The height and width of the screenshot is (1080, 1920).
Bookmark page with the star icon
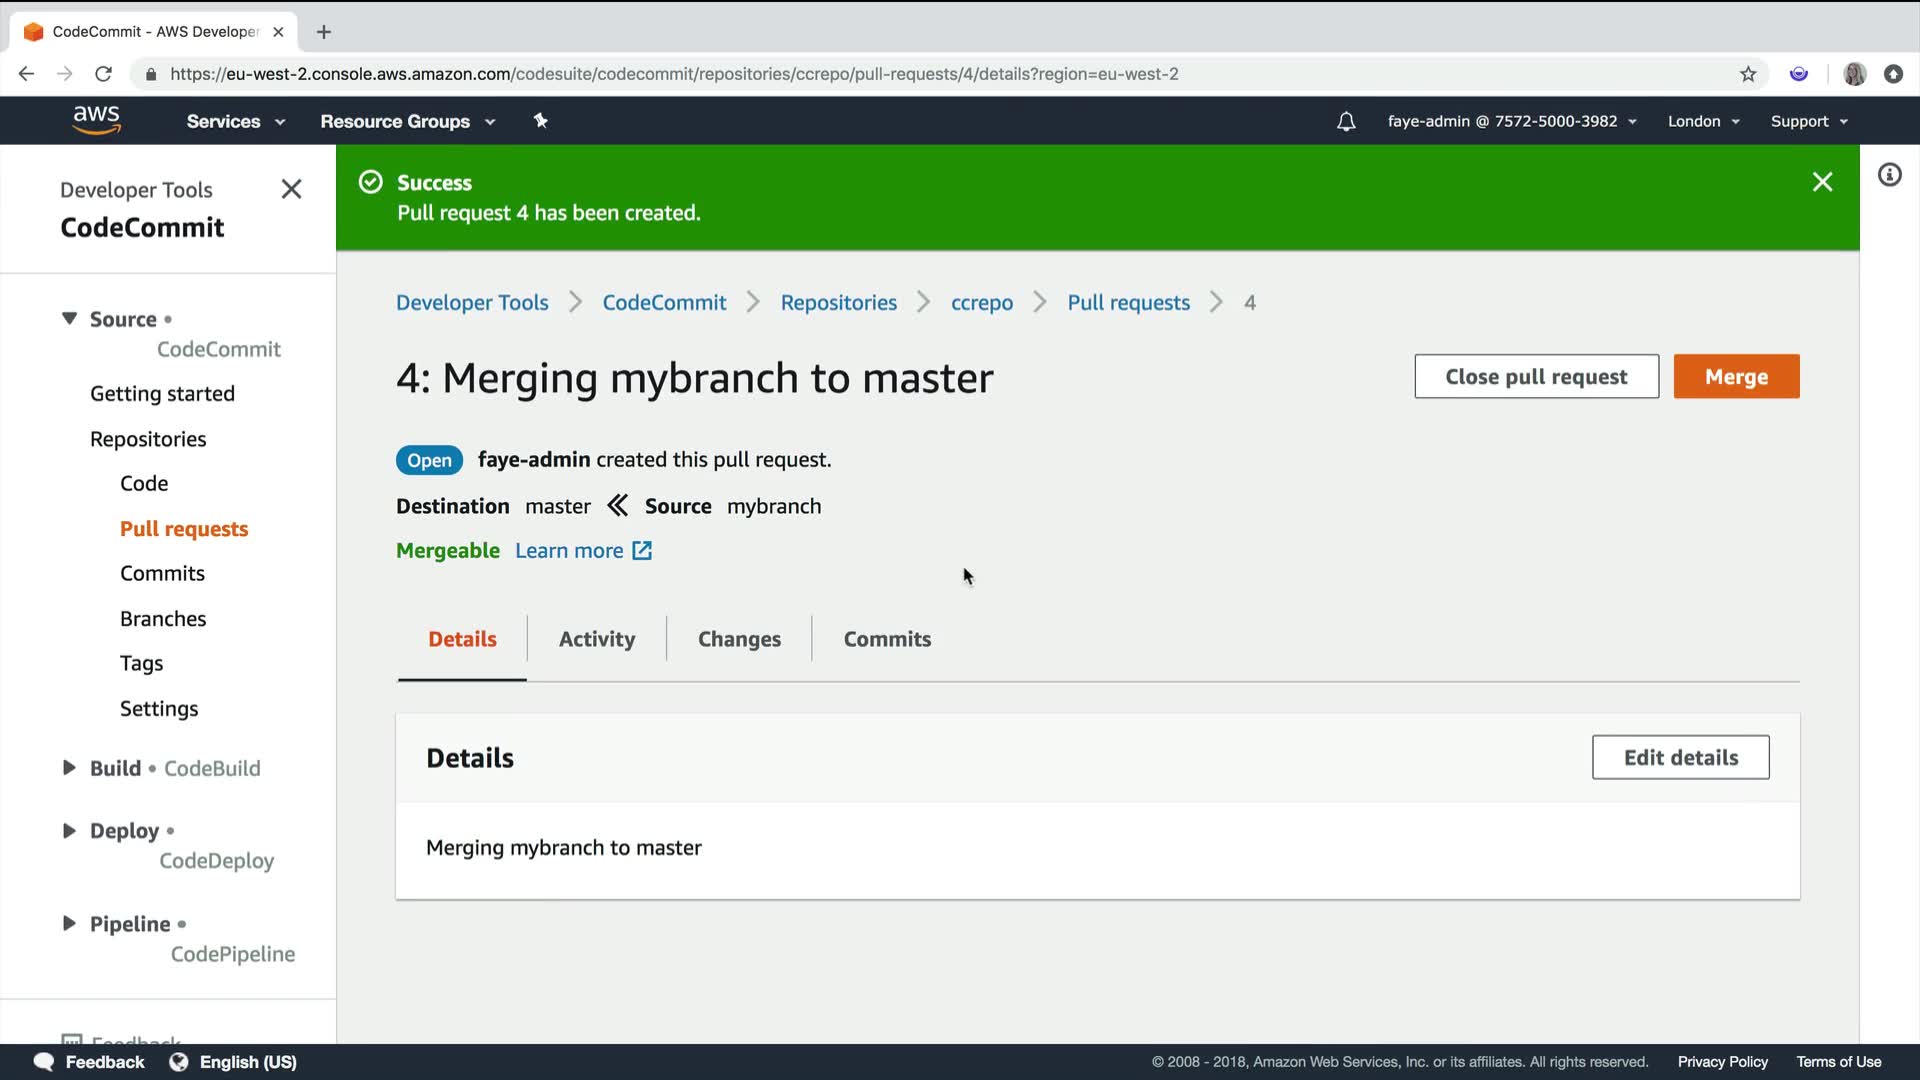tap(1748, 74)
